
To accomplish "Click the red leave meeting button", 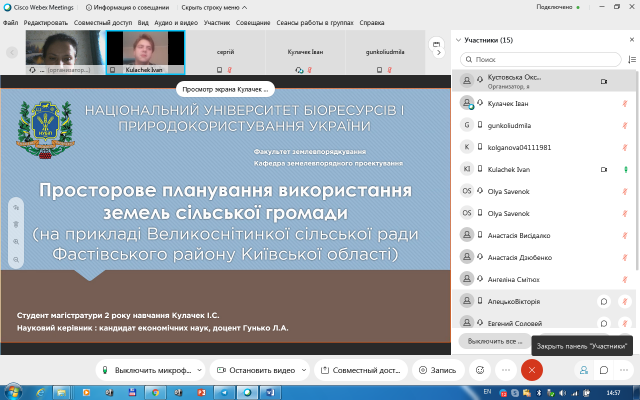I will (533, 369).
